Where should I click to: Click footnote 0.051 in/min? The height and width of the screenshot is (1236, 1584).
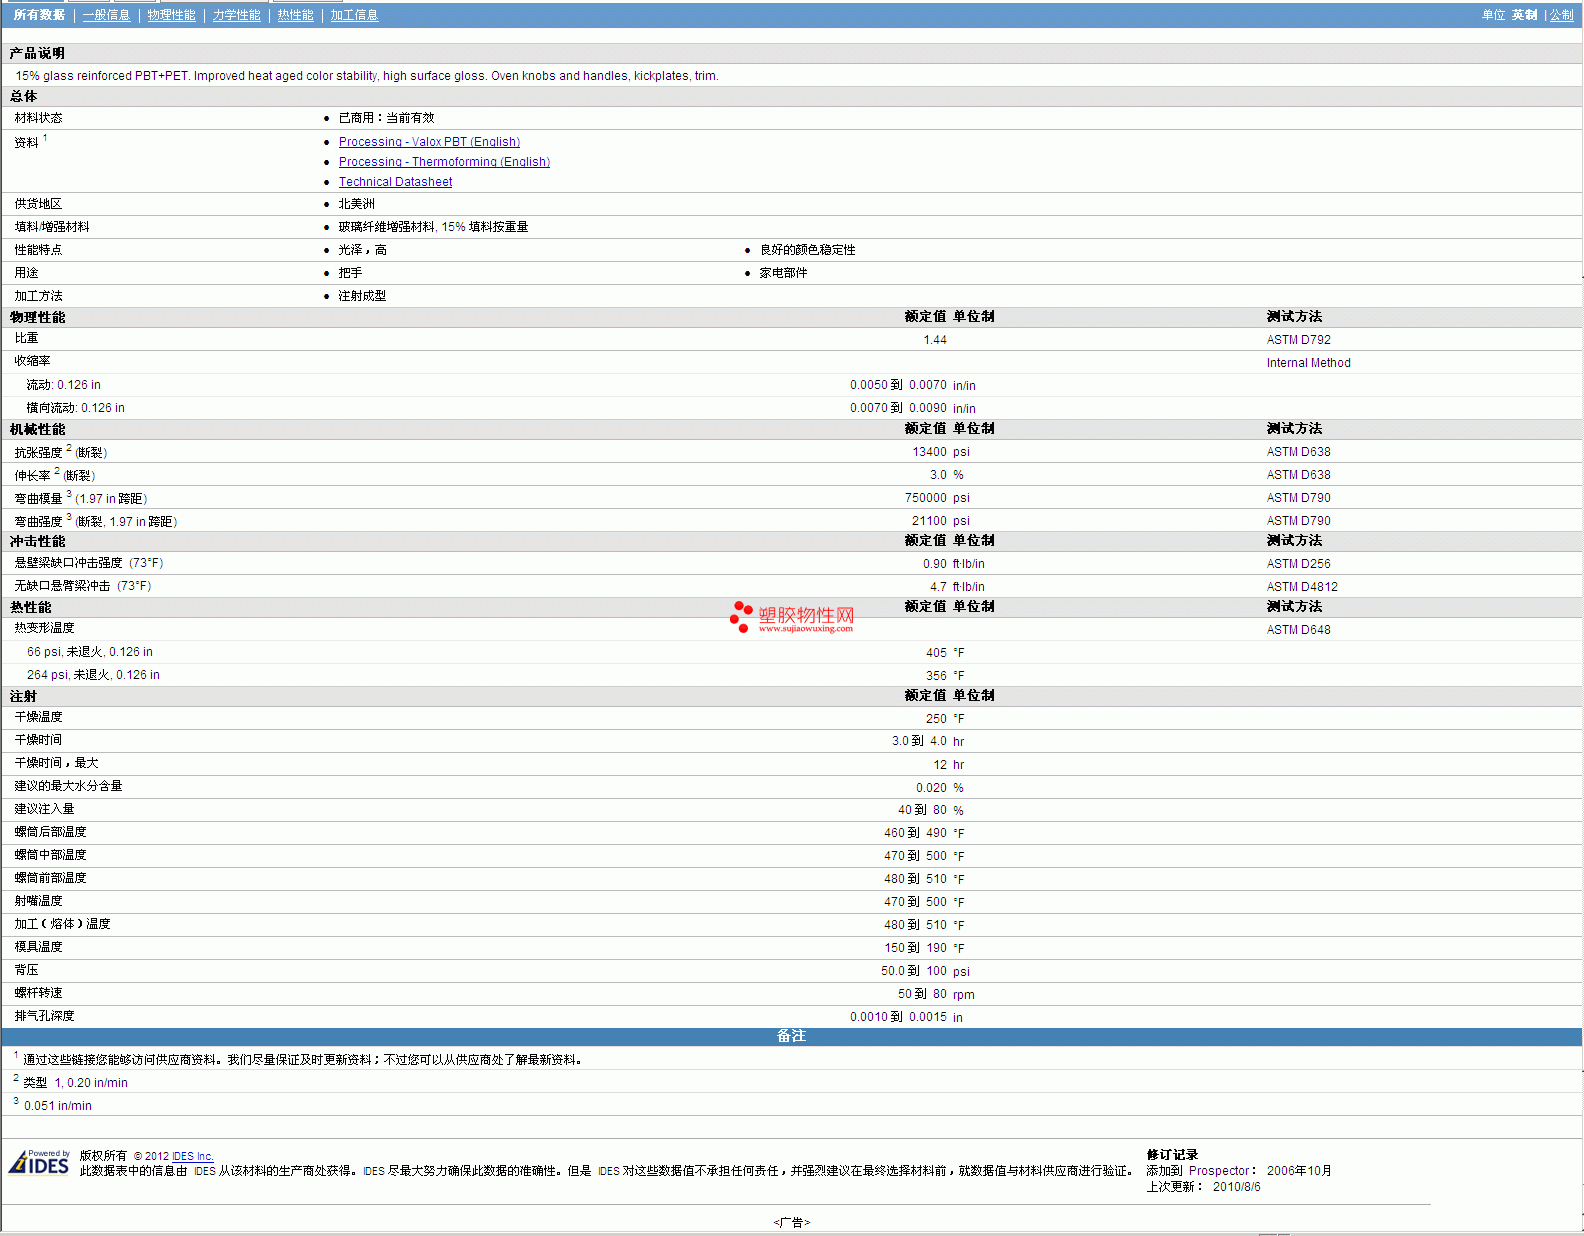coord(57,1106)
